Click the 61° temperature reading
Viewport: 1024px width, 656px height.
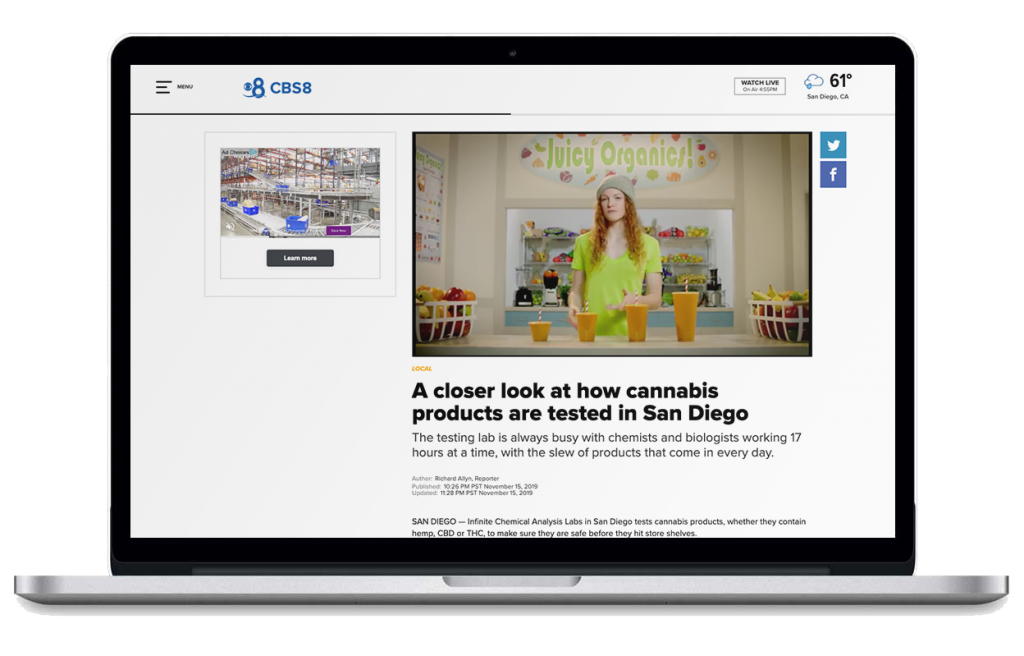841,81
